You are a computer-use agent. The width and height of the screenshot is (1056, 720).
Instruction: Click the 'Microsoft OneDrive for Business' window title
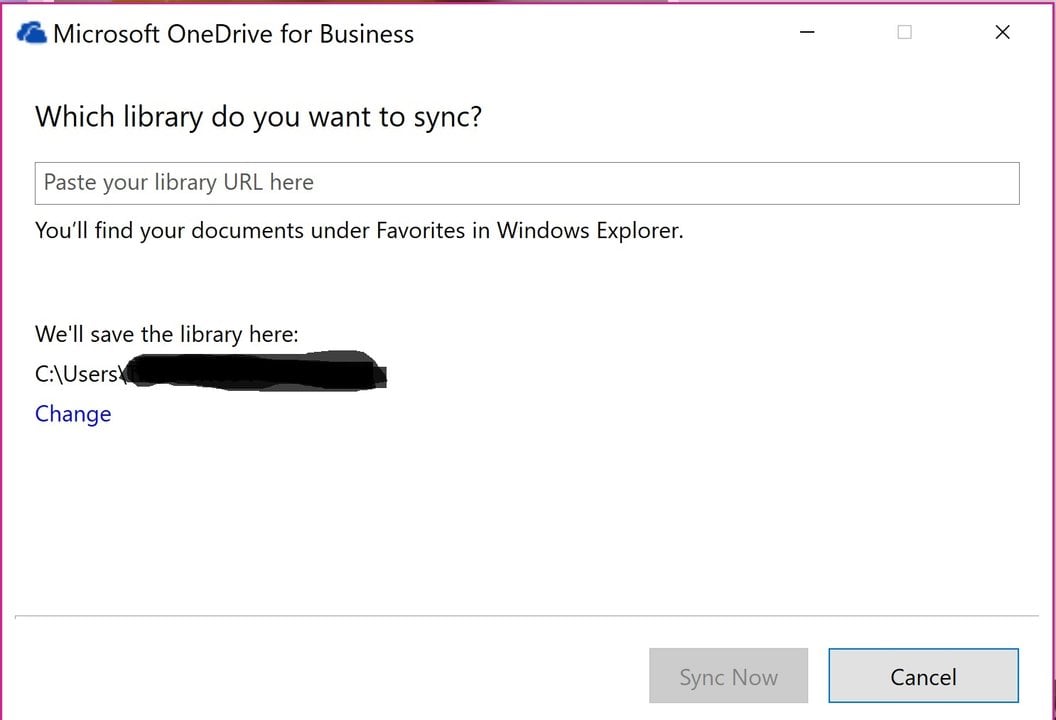[233, 34]
